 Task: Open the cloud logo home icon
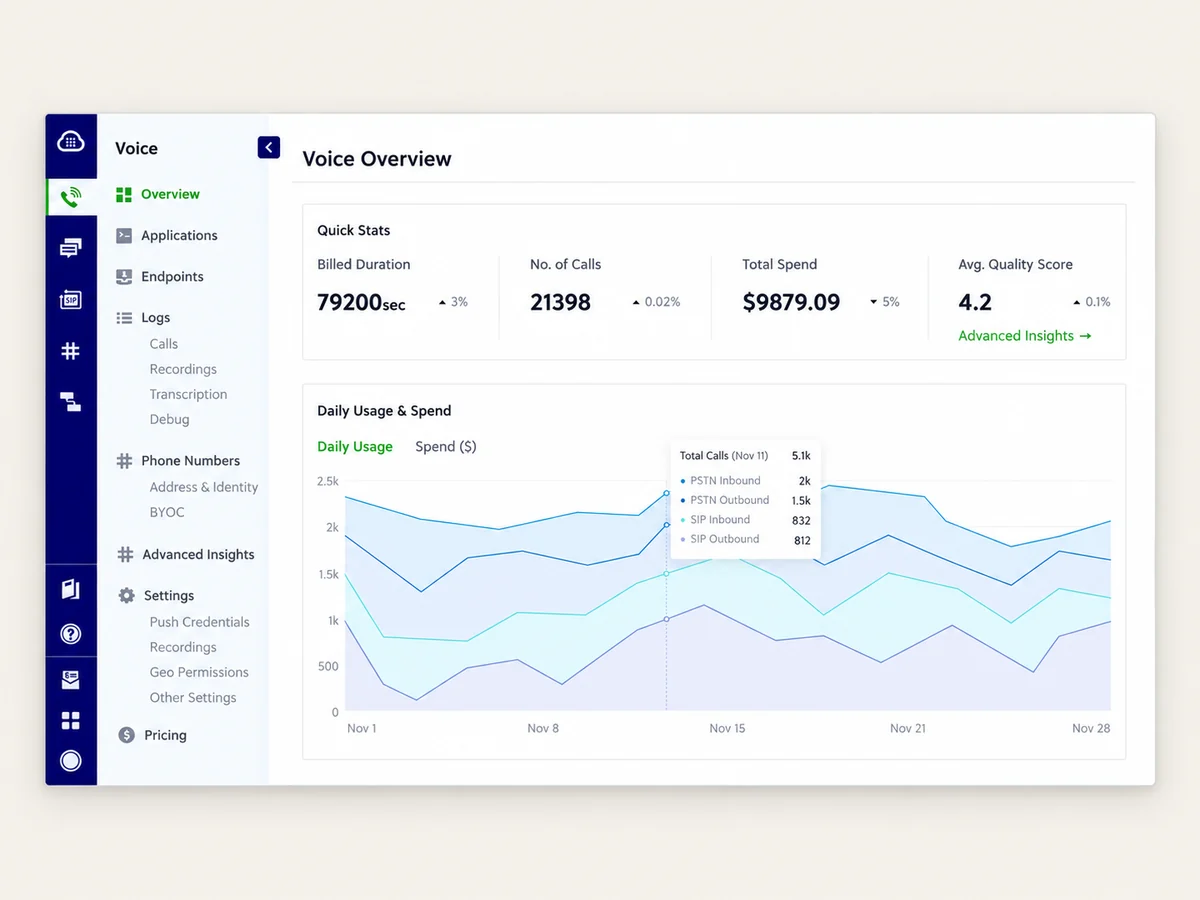[x=71, y=142]
